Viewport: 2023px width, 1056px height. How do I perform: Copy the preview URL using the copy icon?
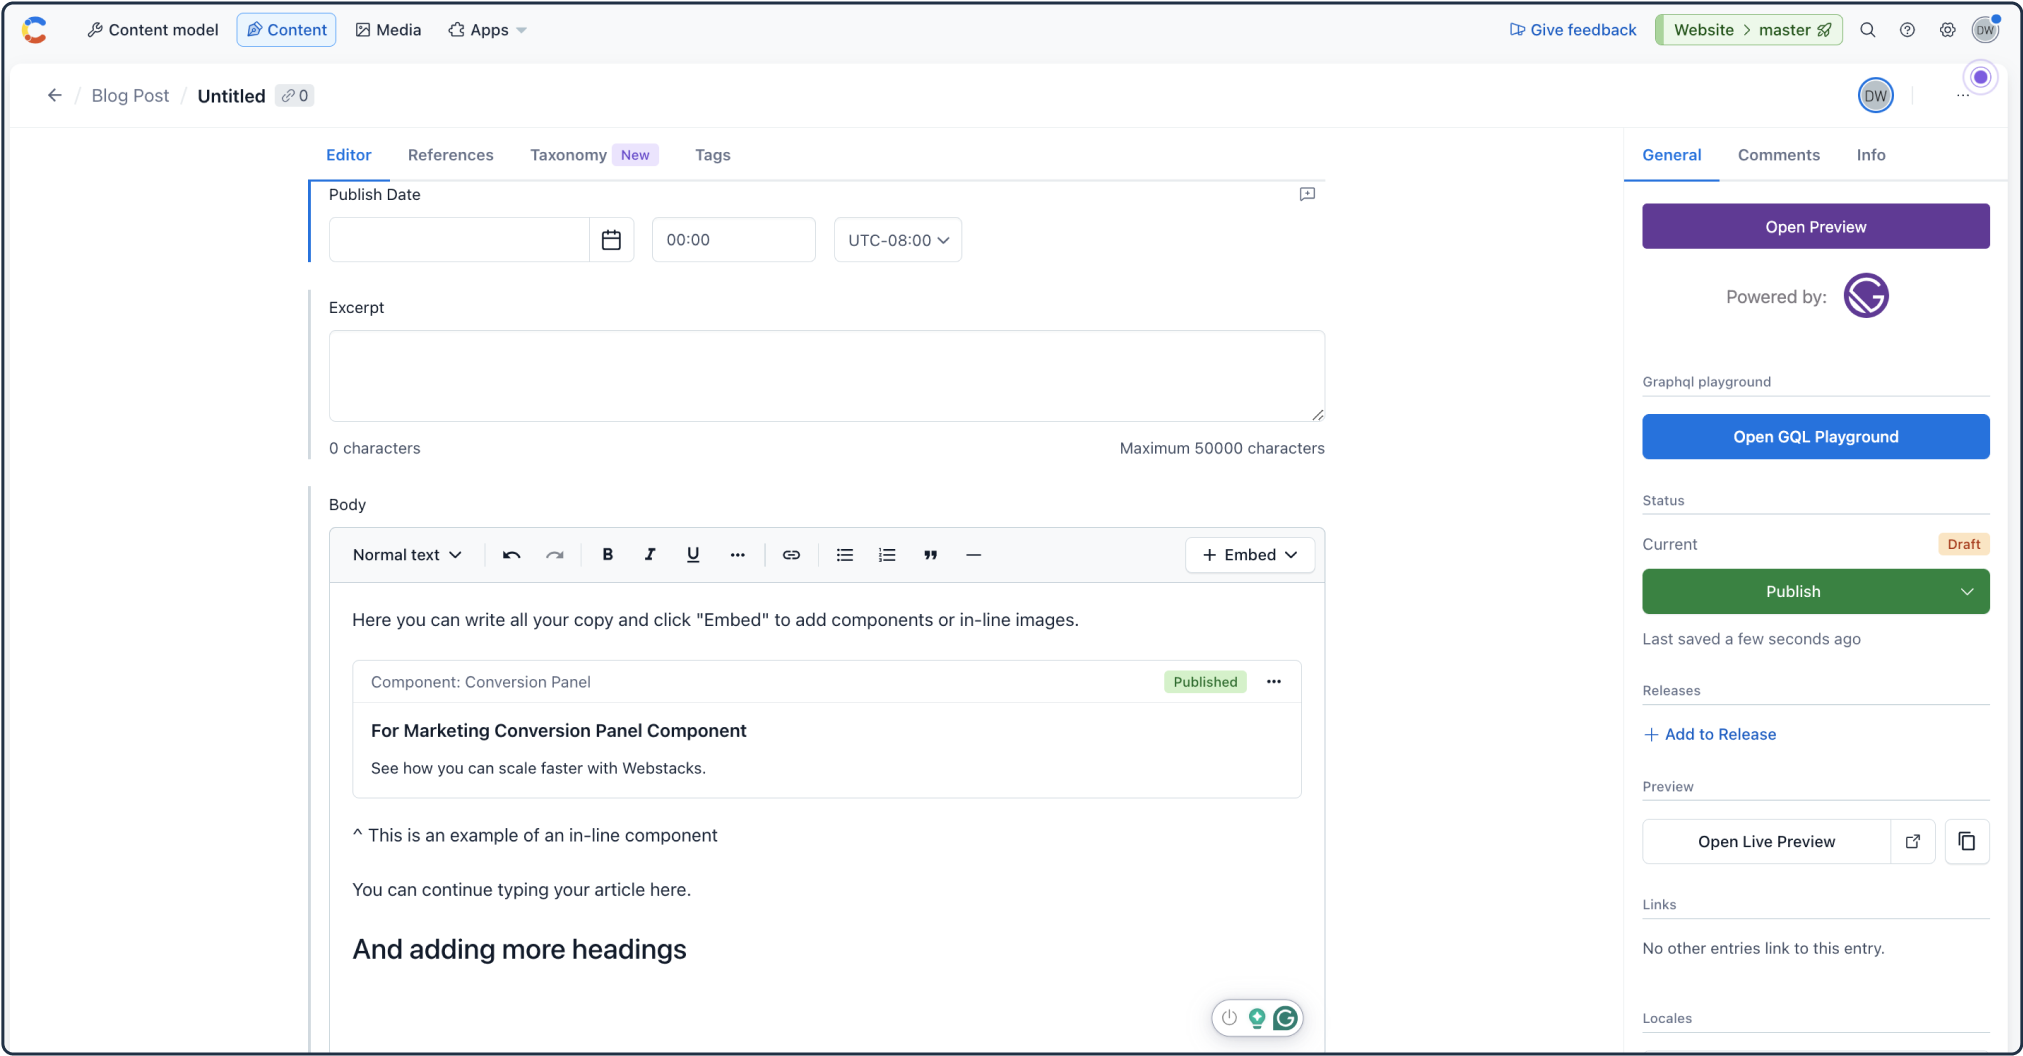(1966, 841)
